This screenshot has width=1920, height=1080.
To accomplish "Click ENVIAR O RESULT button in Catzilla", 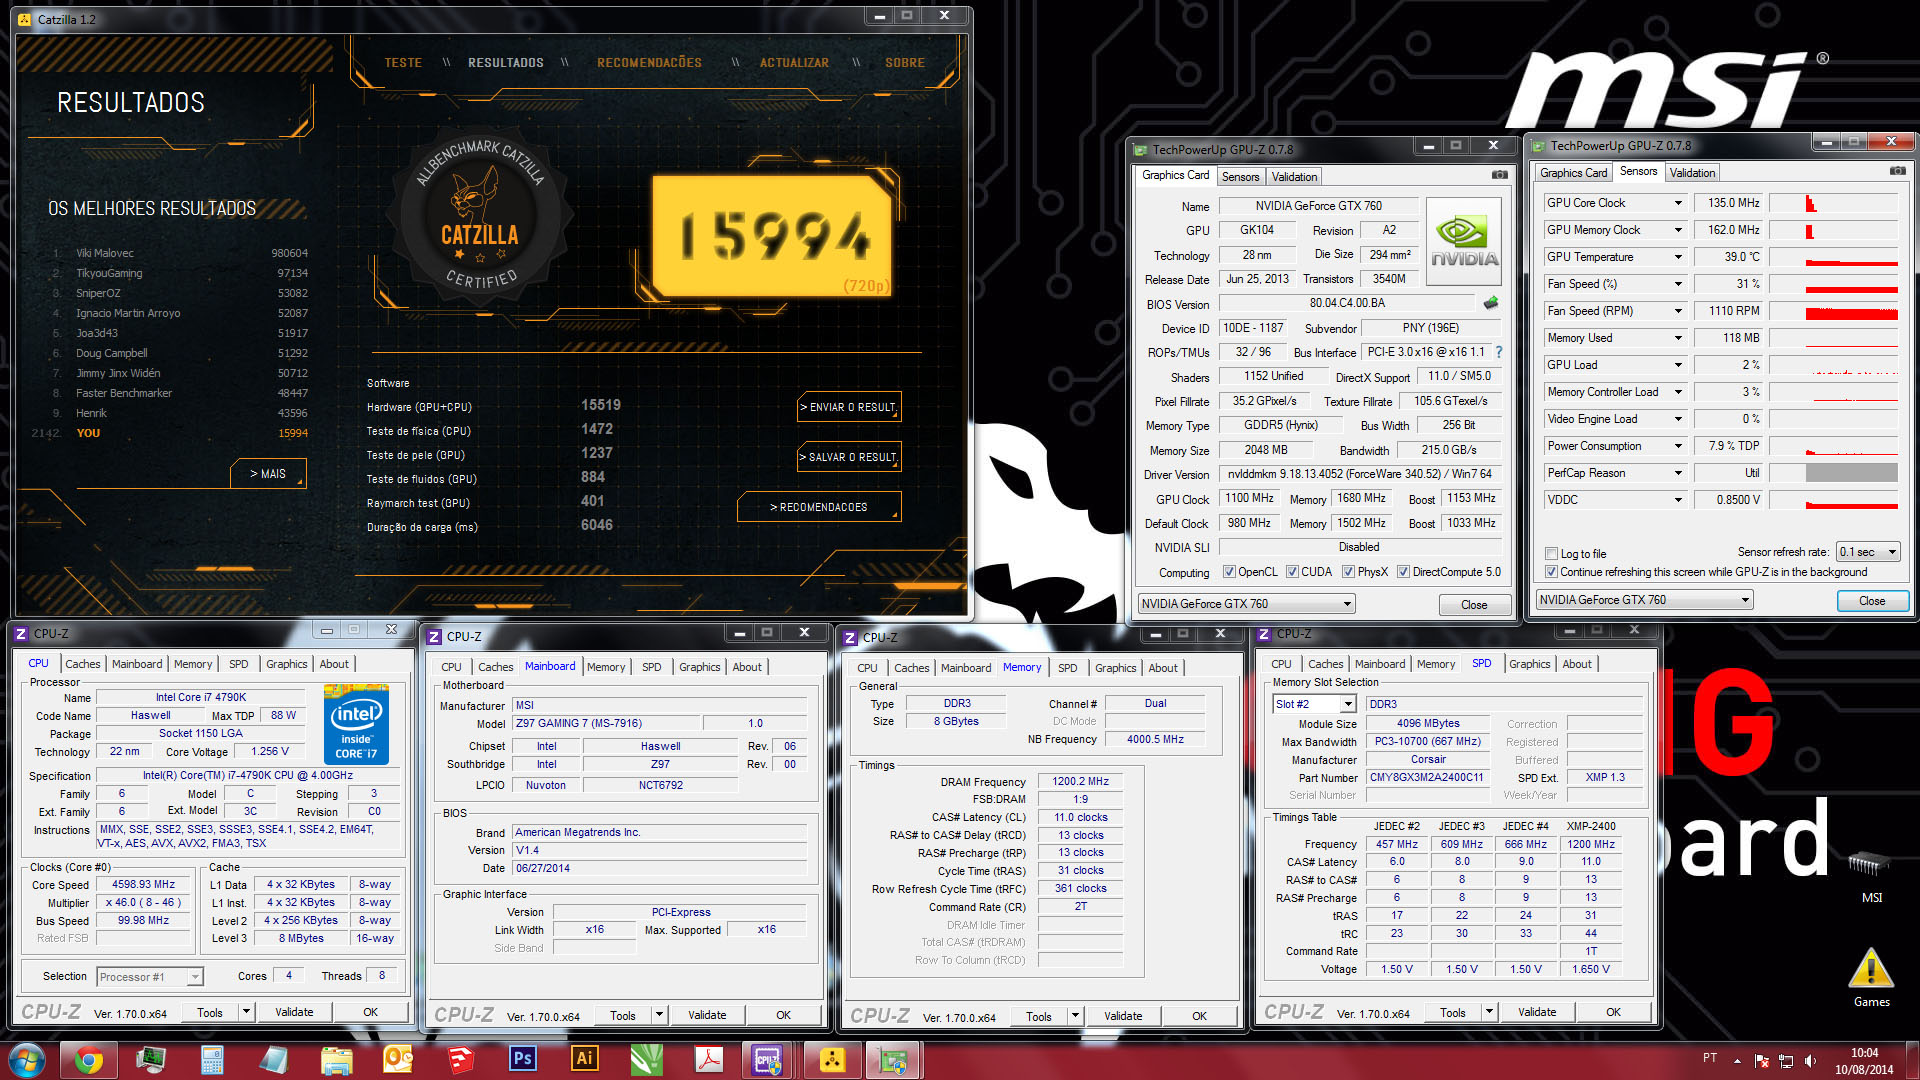I will pos(849,407).
